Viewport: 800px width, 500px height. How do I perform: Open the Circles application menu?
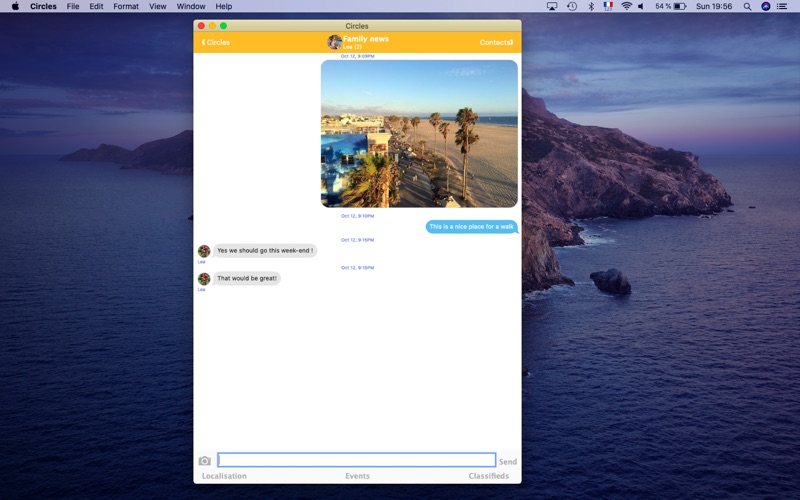pos(43,6)
